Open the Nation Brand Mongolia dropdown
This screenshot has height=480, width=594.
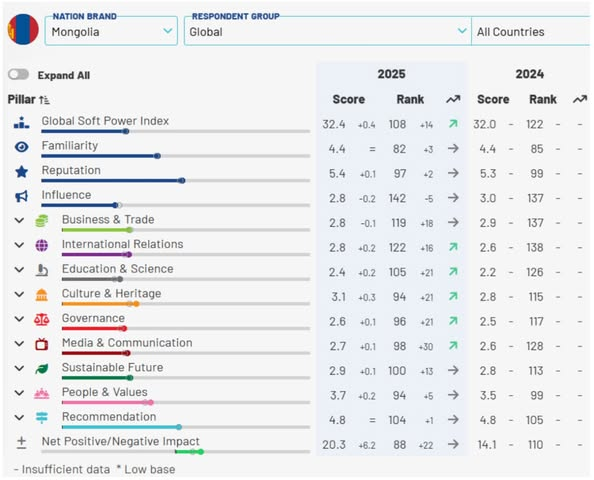click(x=111, y=31)
